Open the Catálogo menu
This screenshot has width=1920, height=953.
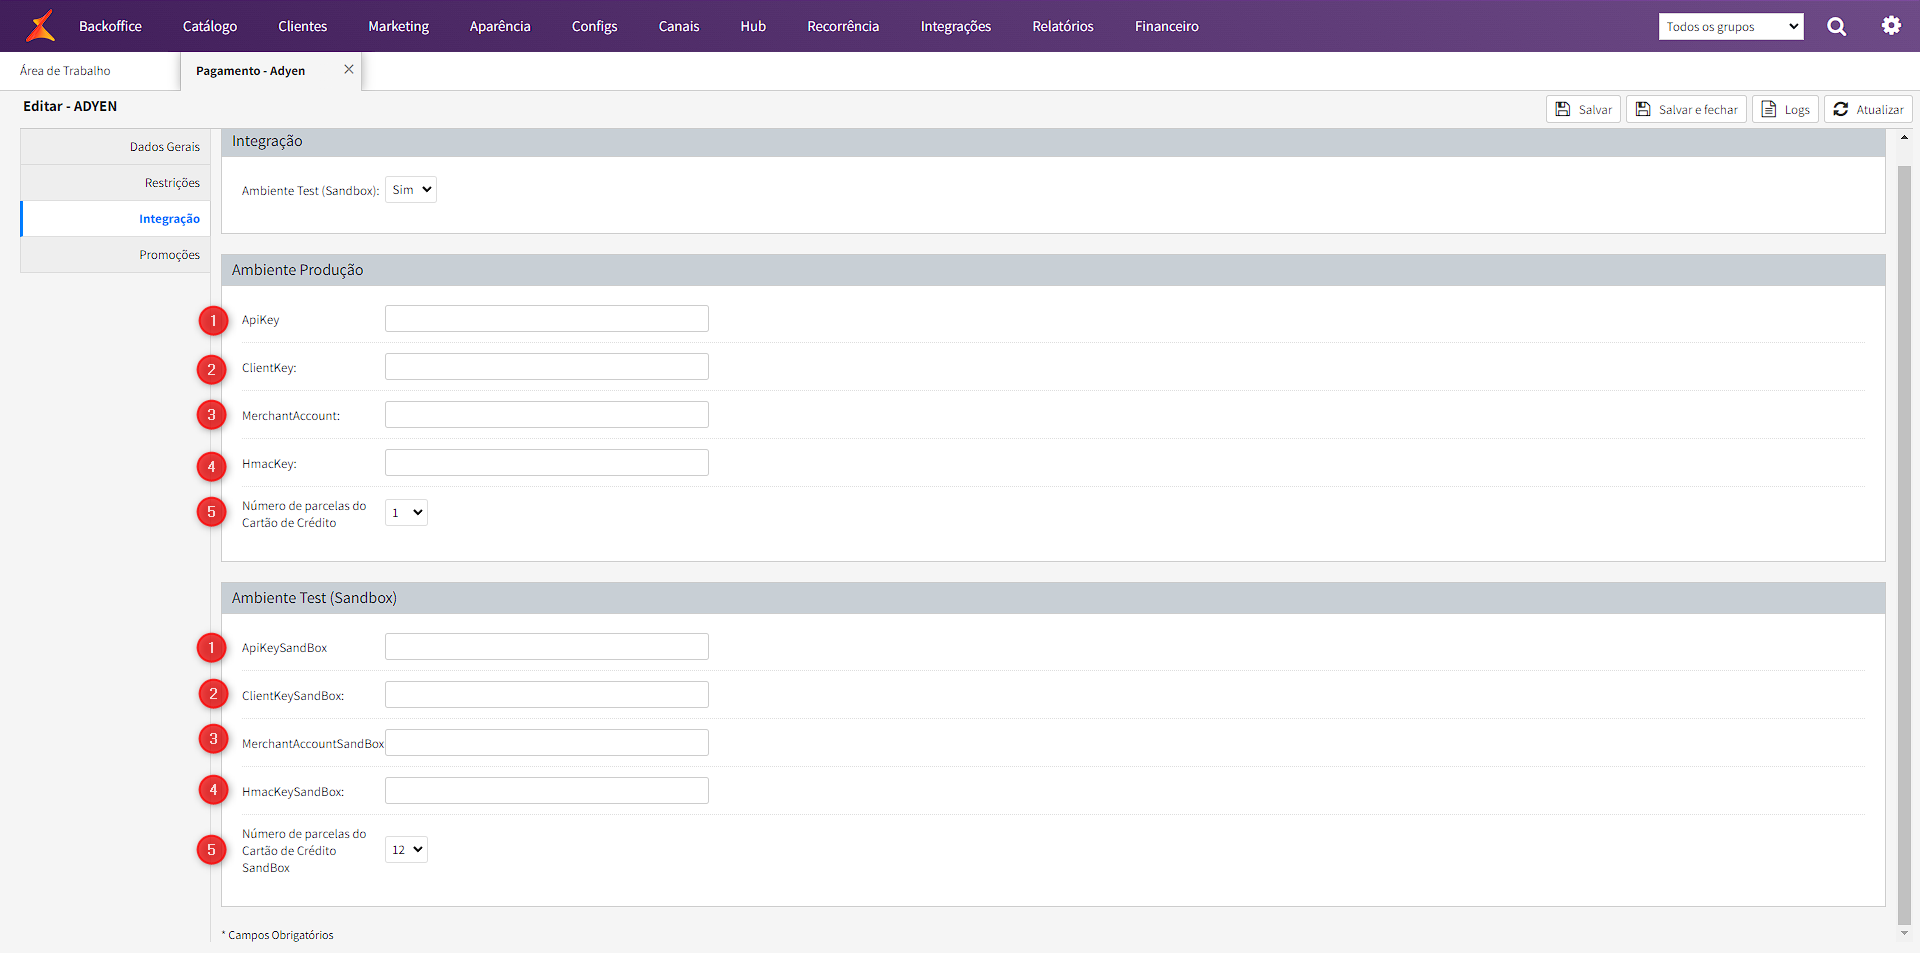pos(210,26)
